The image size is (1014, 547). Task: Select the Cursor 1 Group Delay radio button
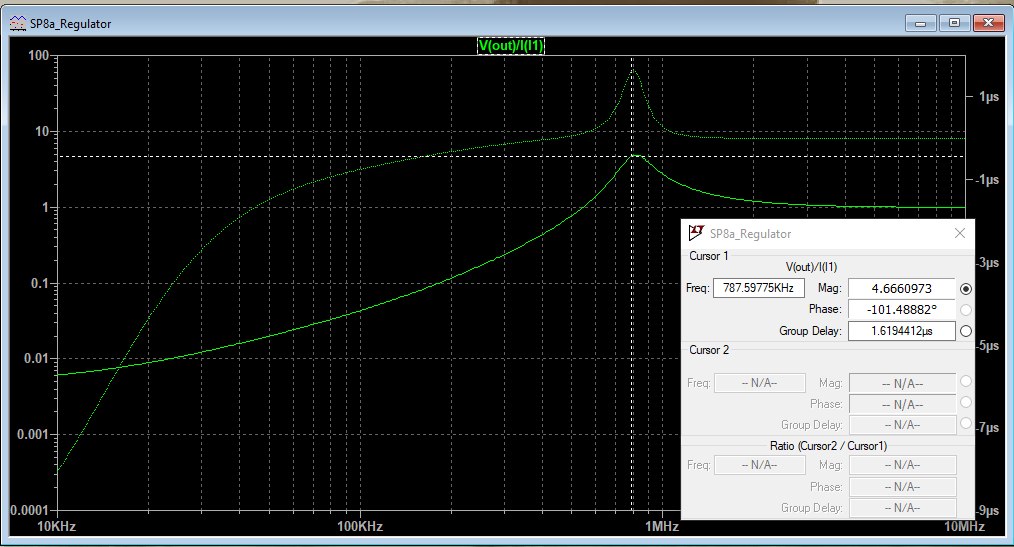[x=965, y=331]
